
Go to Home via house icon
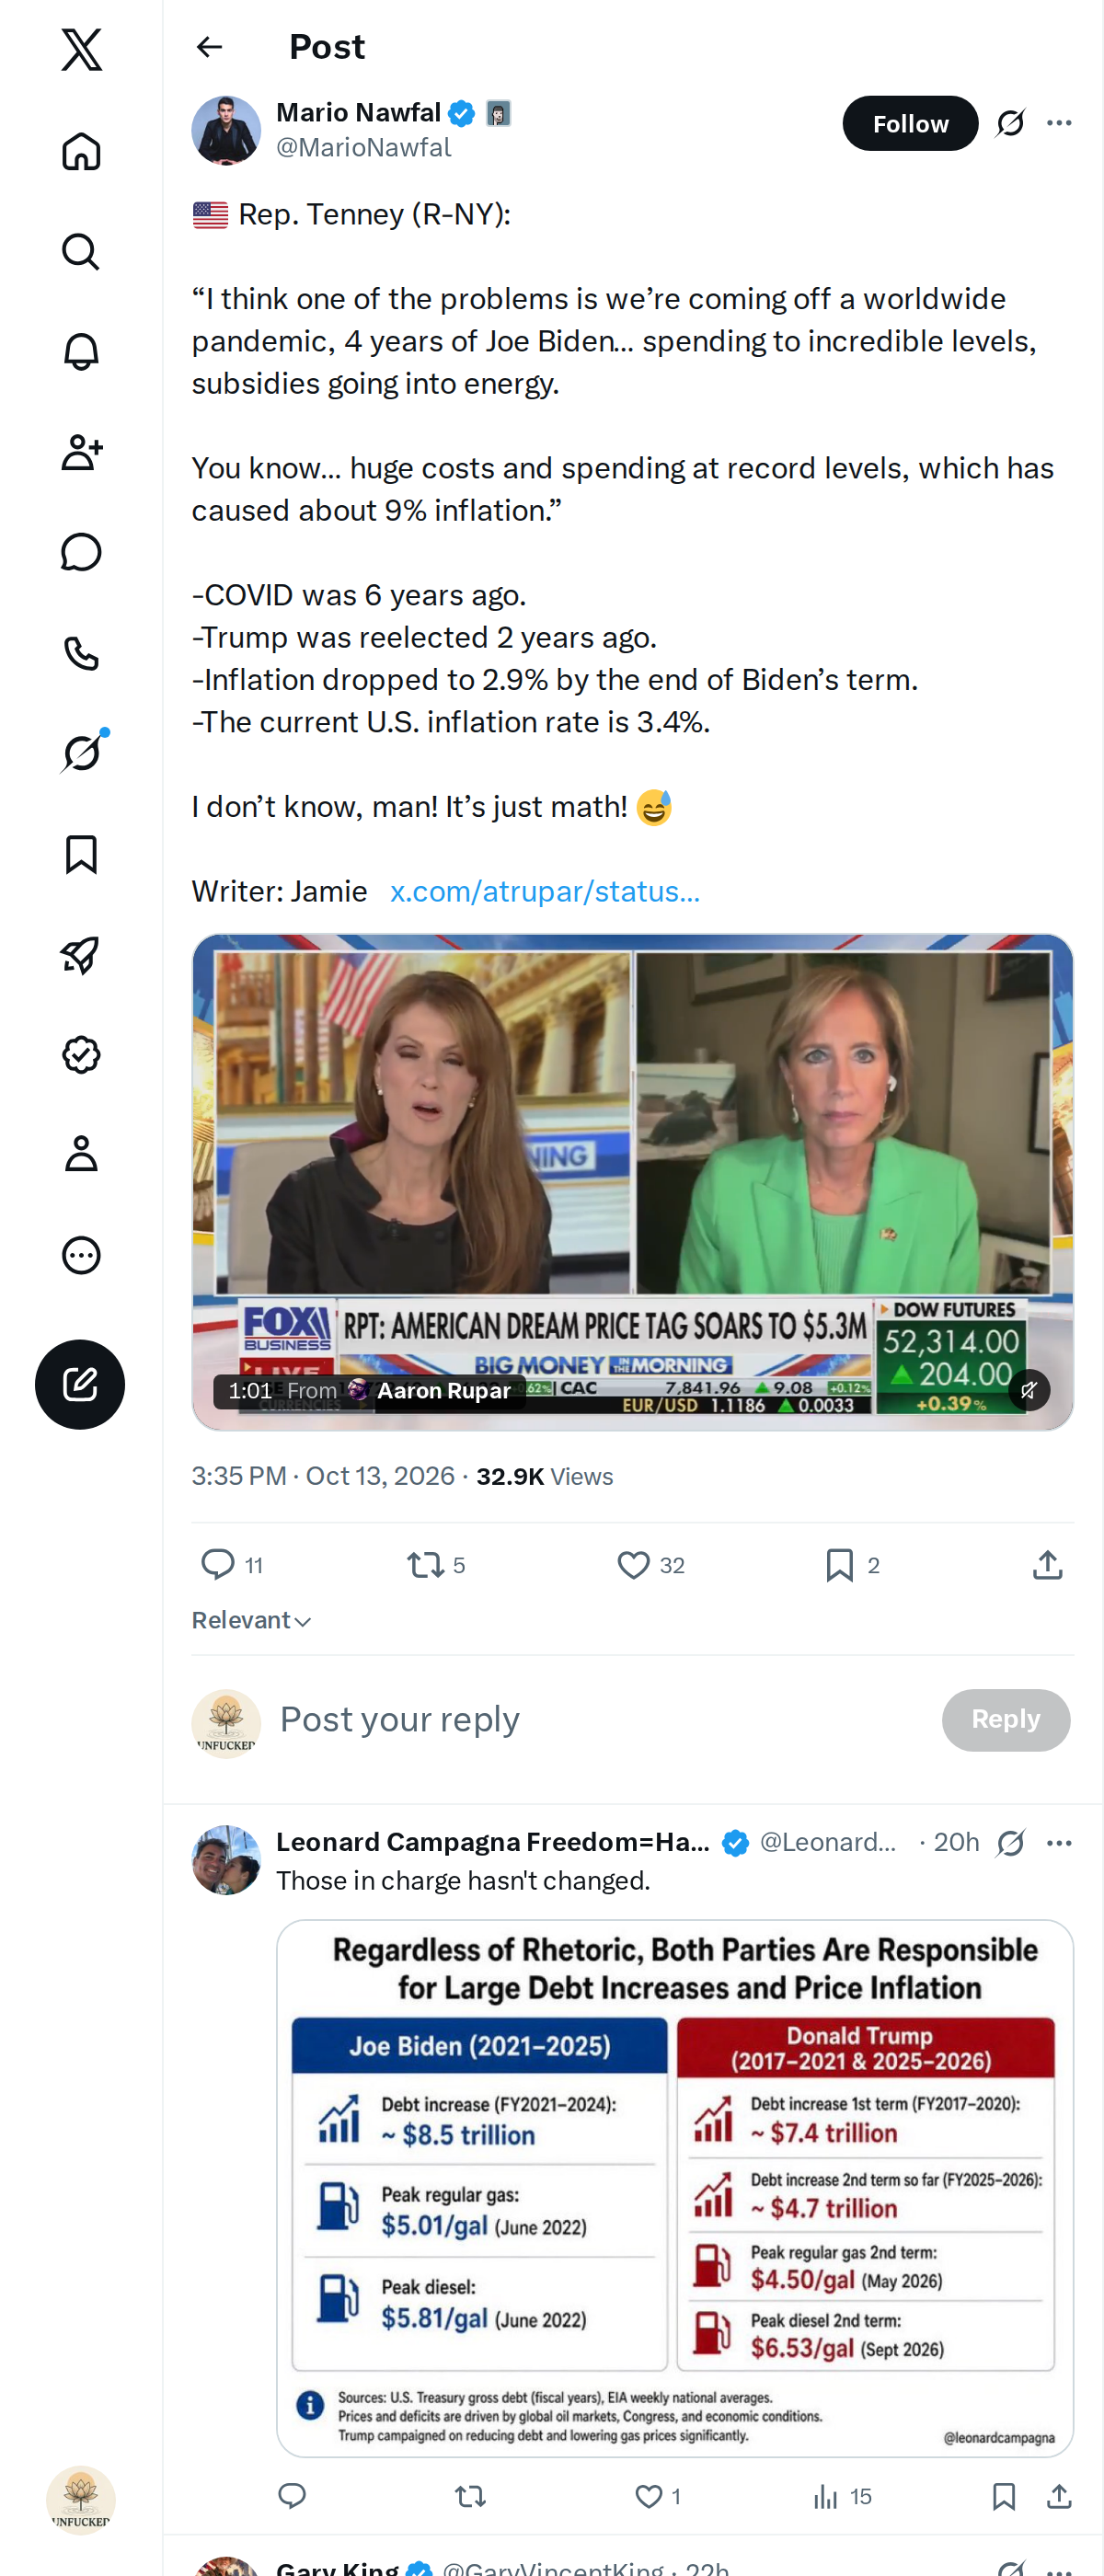click(x=81, y=152)
